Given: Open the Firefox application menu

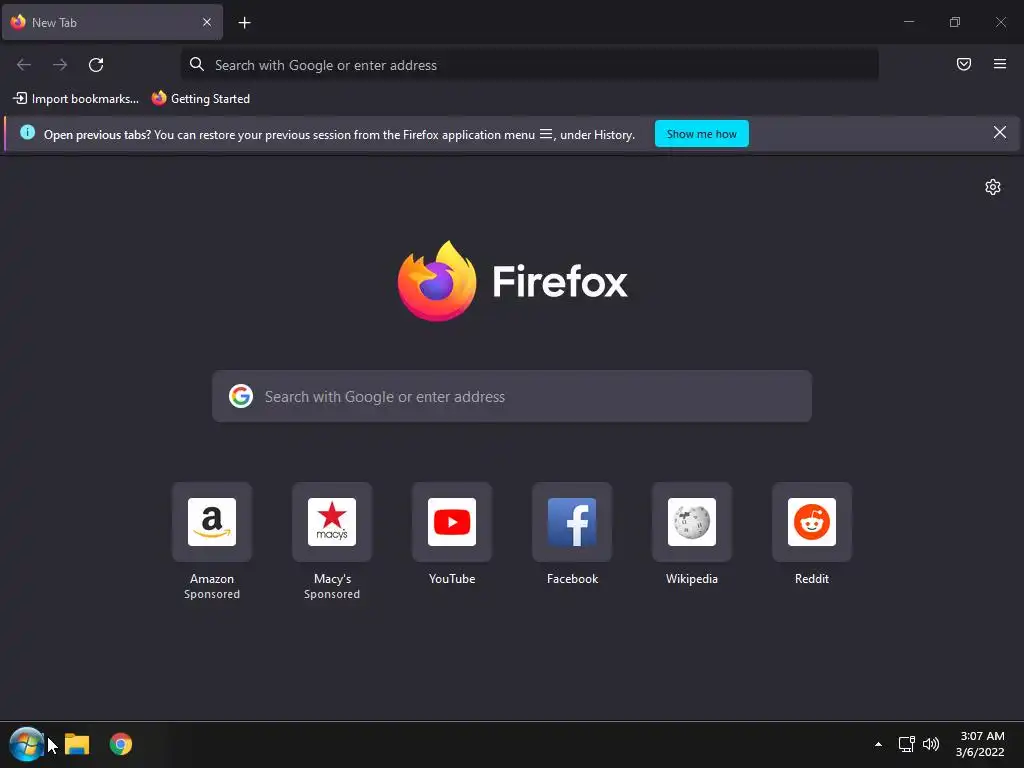Looking at the screenshot, I should [x=1000, y=64].
